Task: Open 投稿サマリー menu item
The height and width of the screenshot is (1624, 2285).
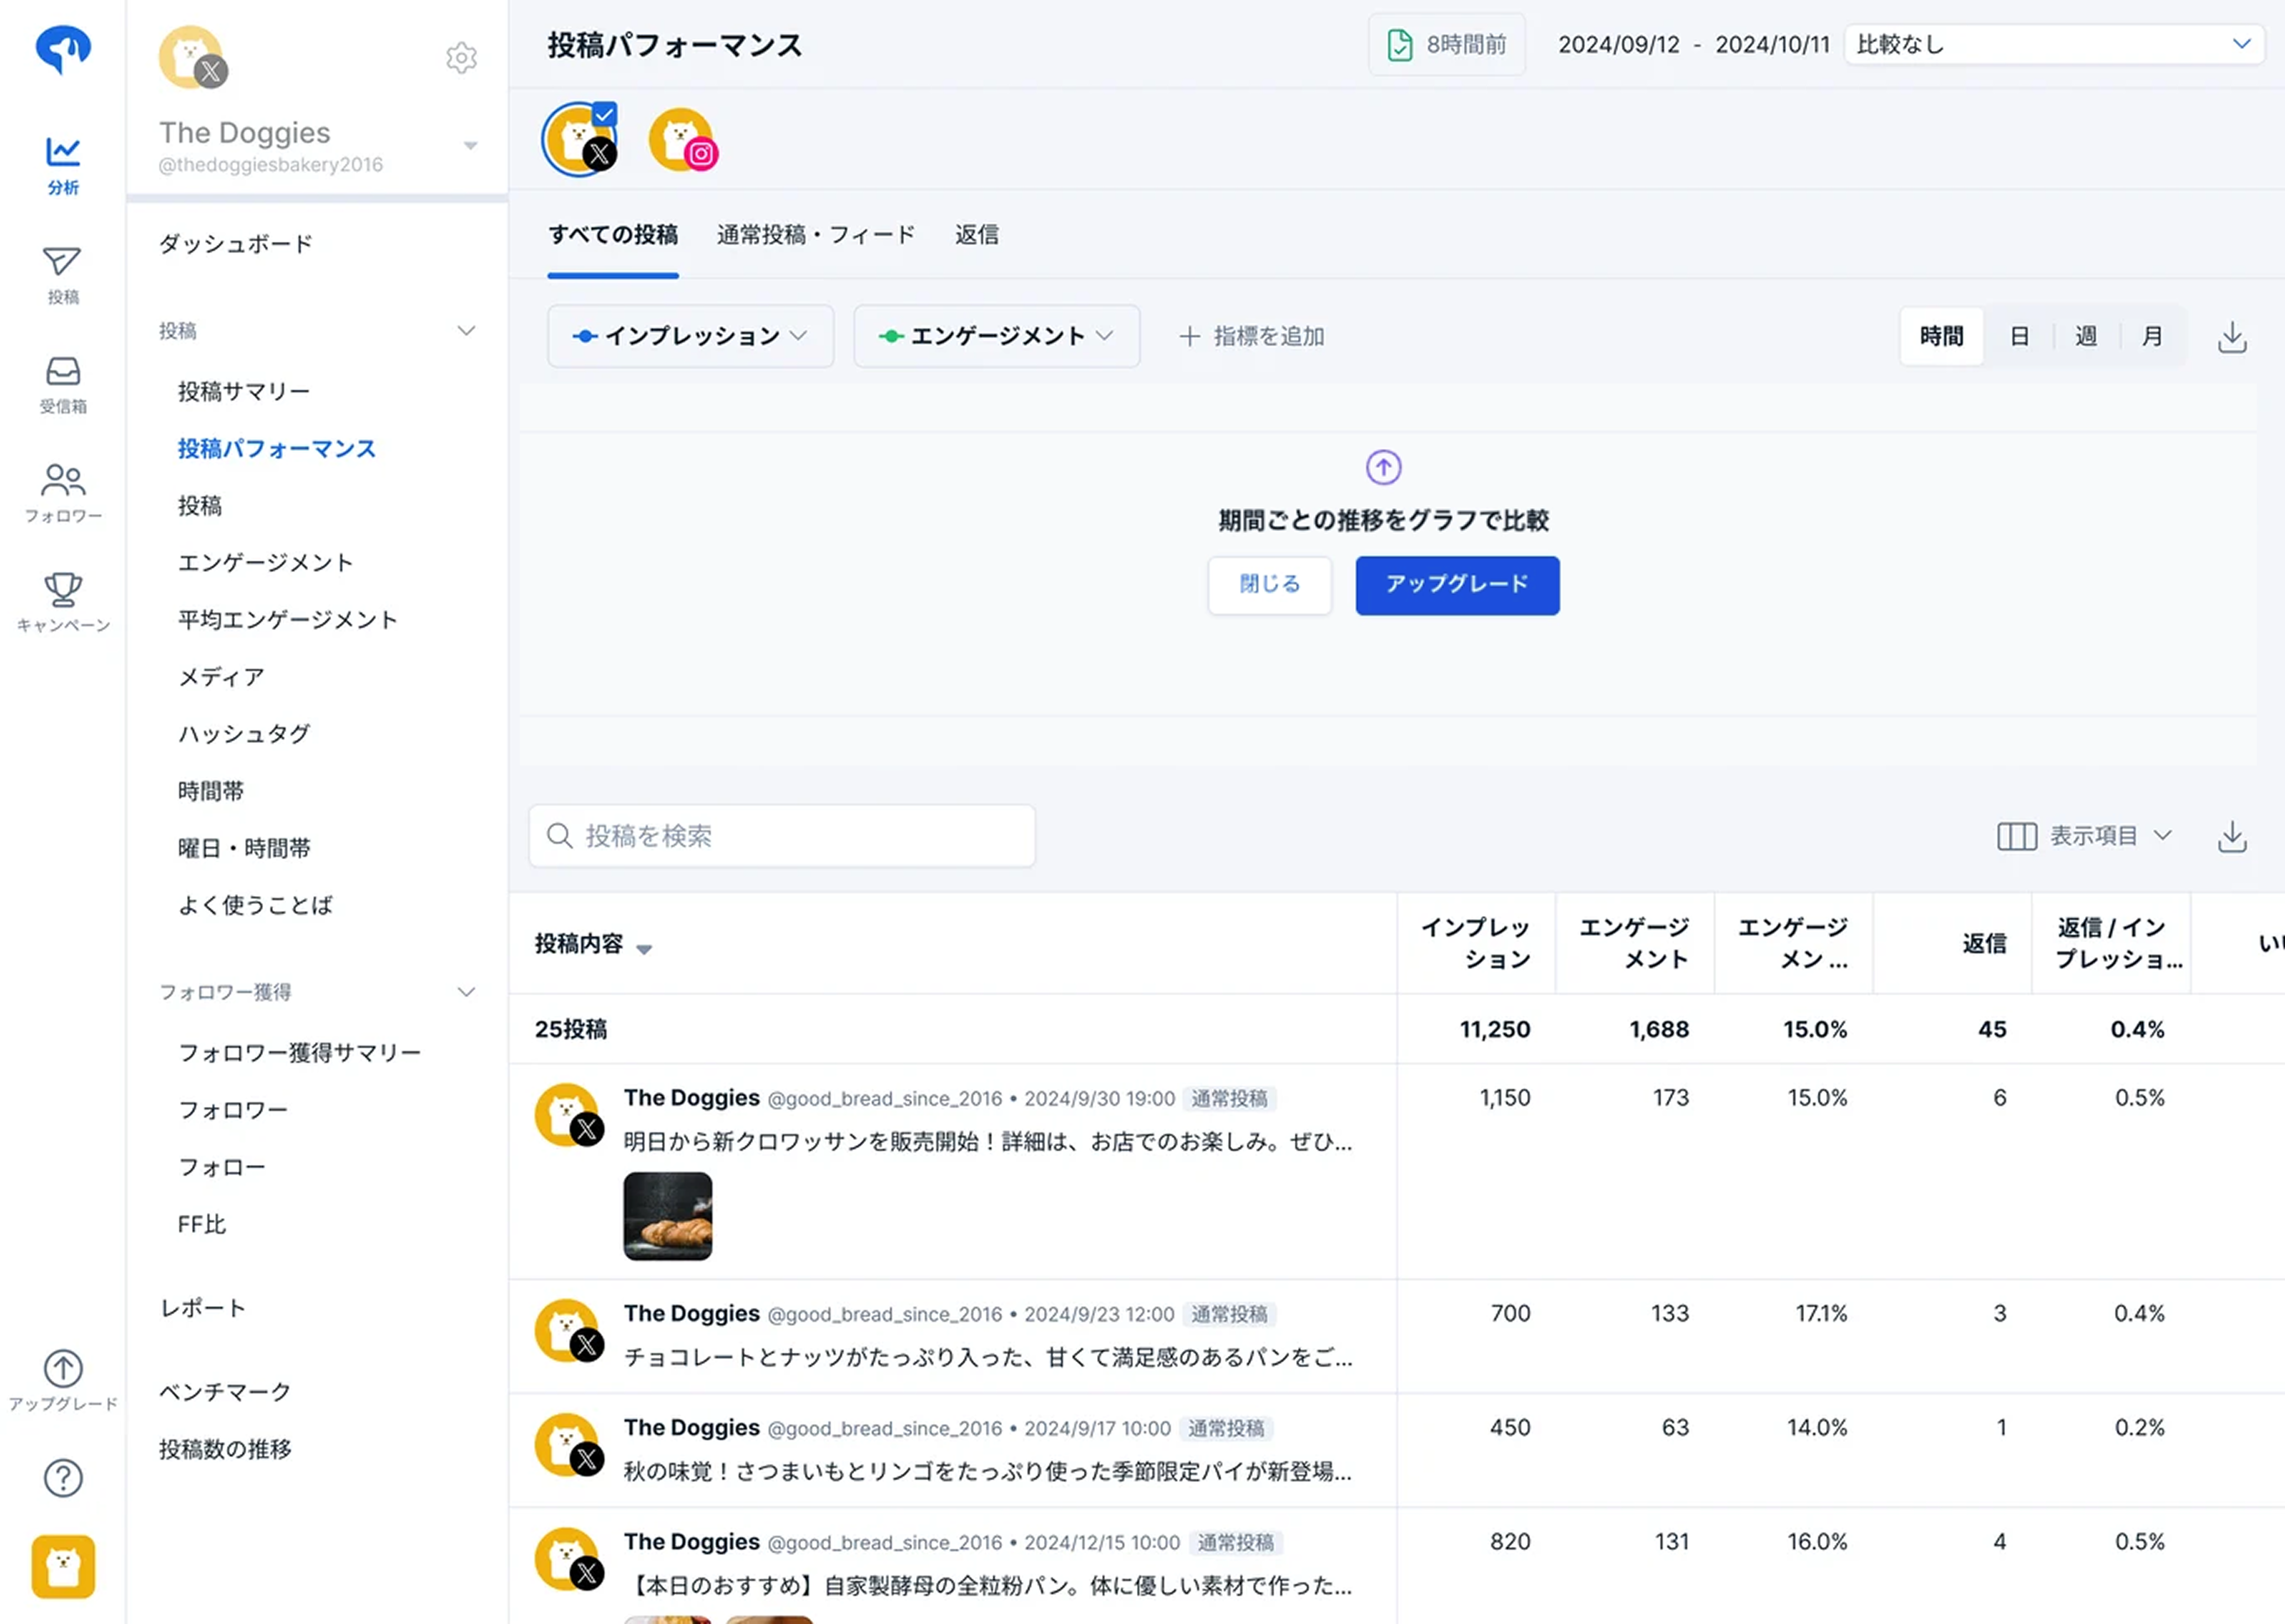Action: pyautogui.click(x=244, y=391)
